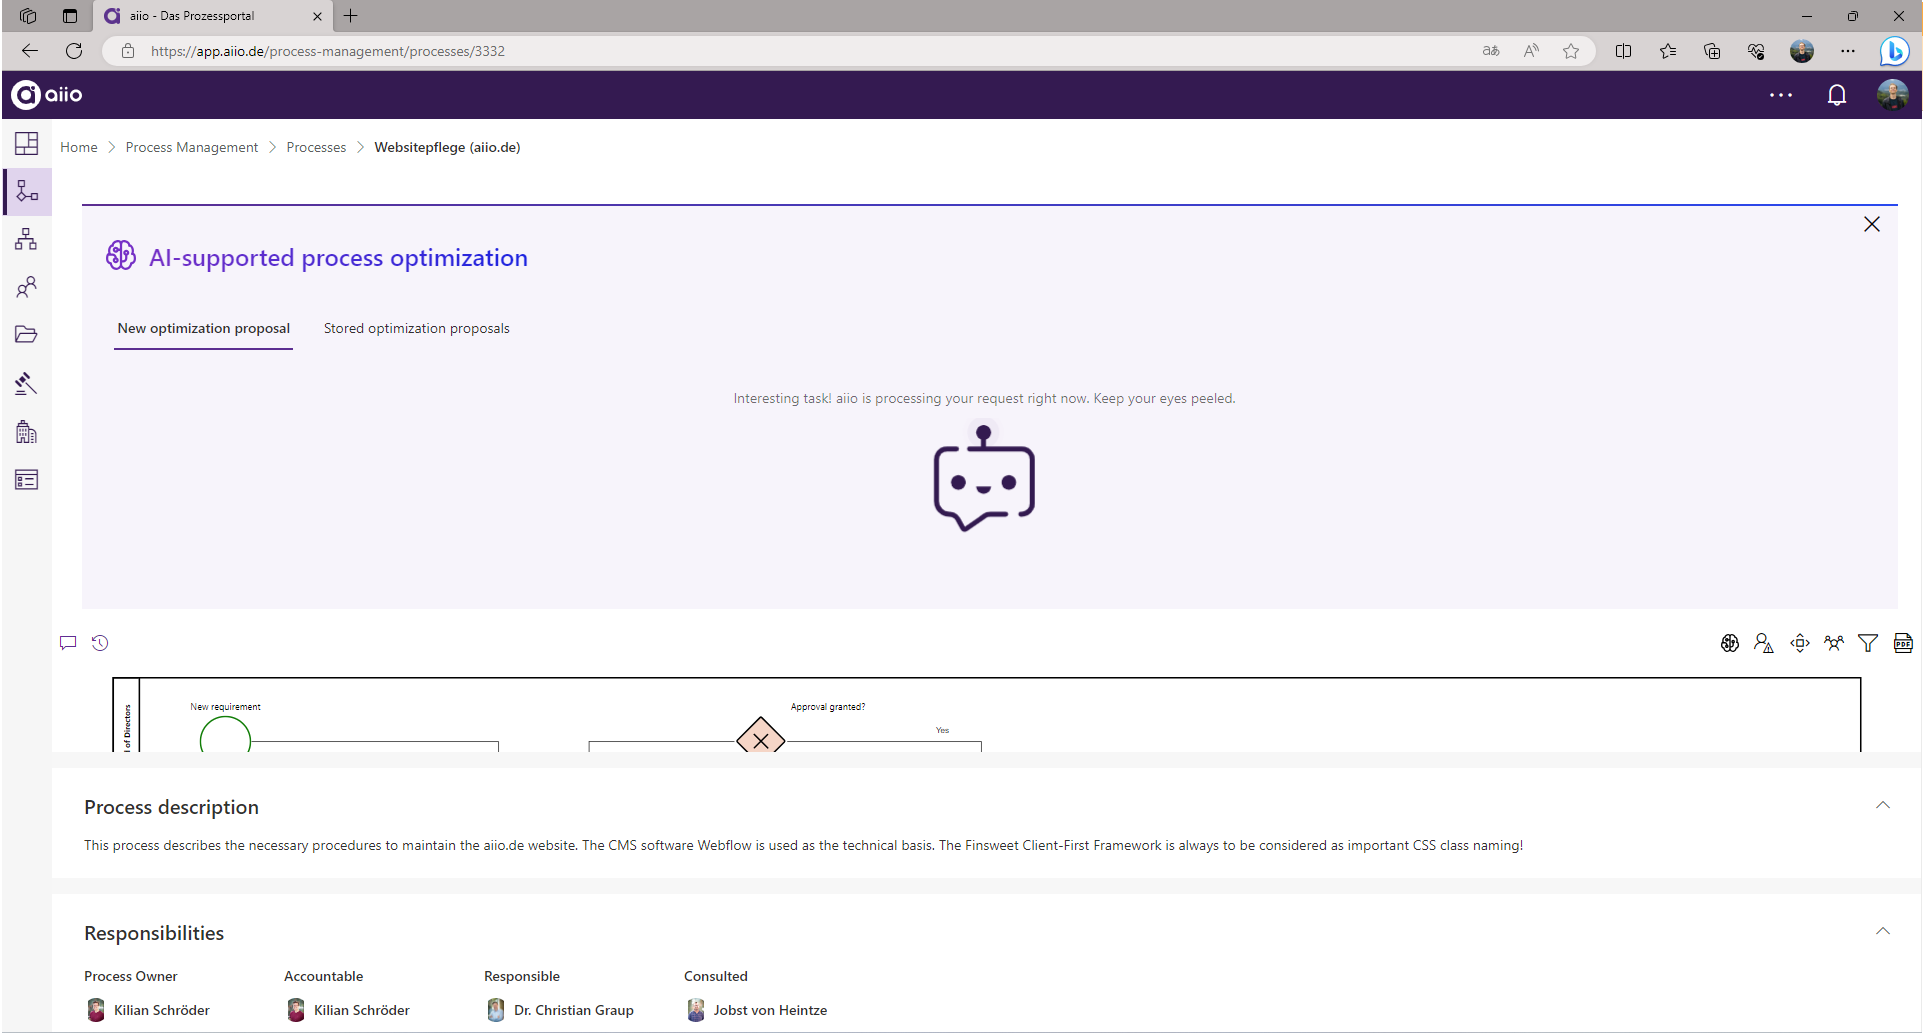Switch to Stored optimization proposals tab
Viewport: 1923px width, 1033px height.
[416, 328]
